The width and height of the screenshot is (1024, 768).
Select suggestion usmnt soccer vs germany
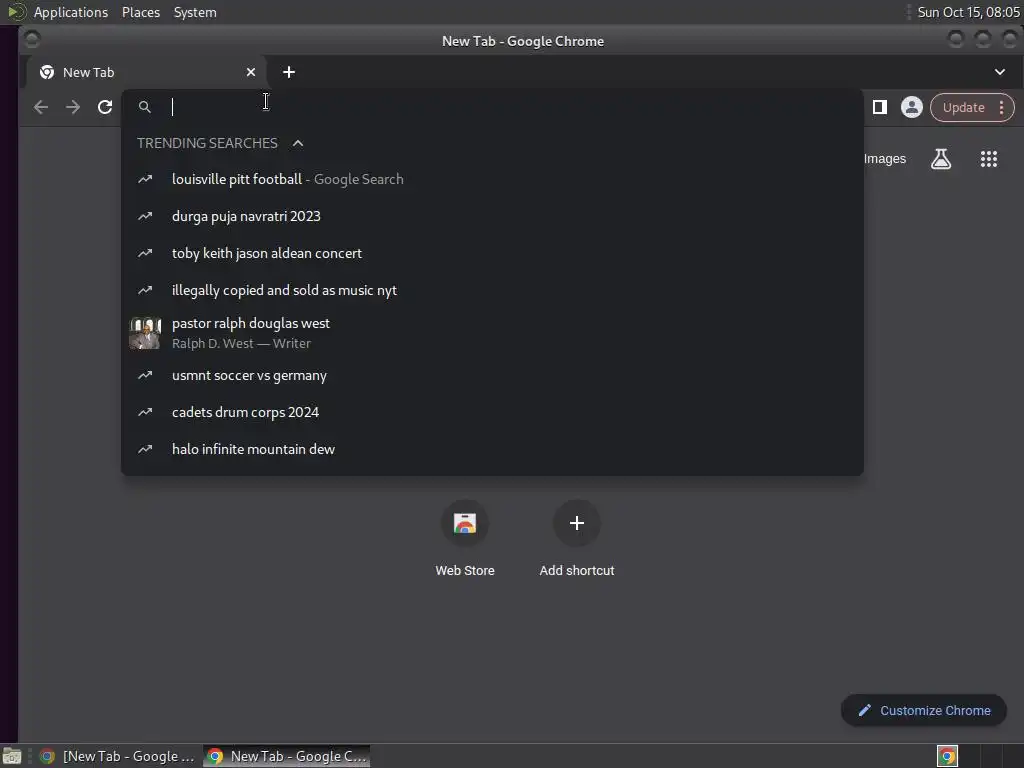click(492, 376)
